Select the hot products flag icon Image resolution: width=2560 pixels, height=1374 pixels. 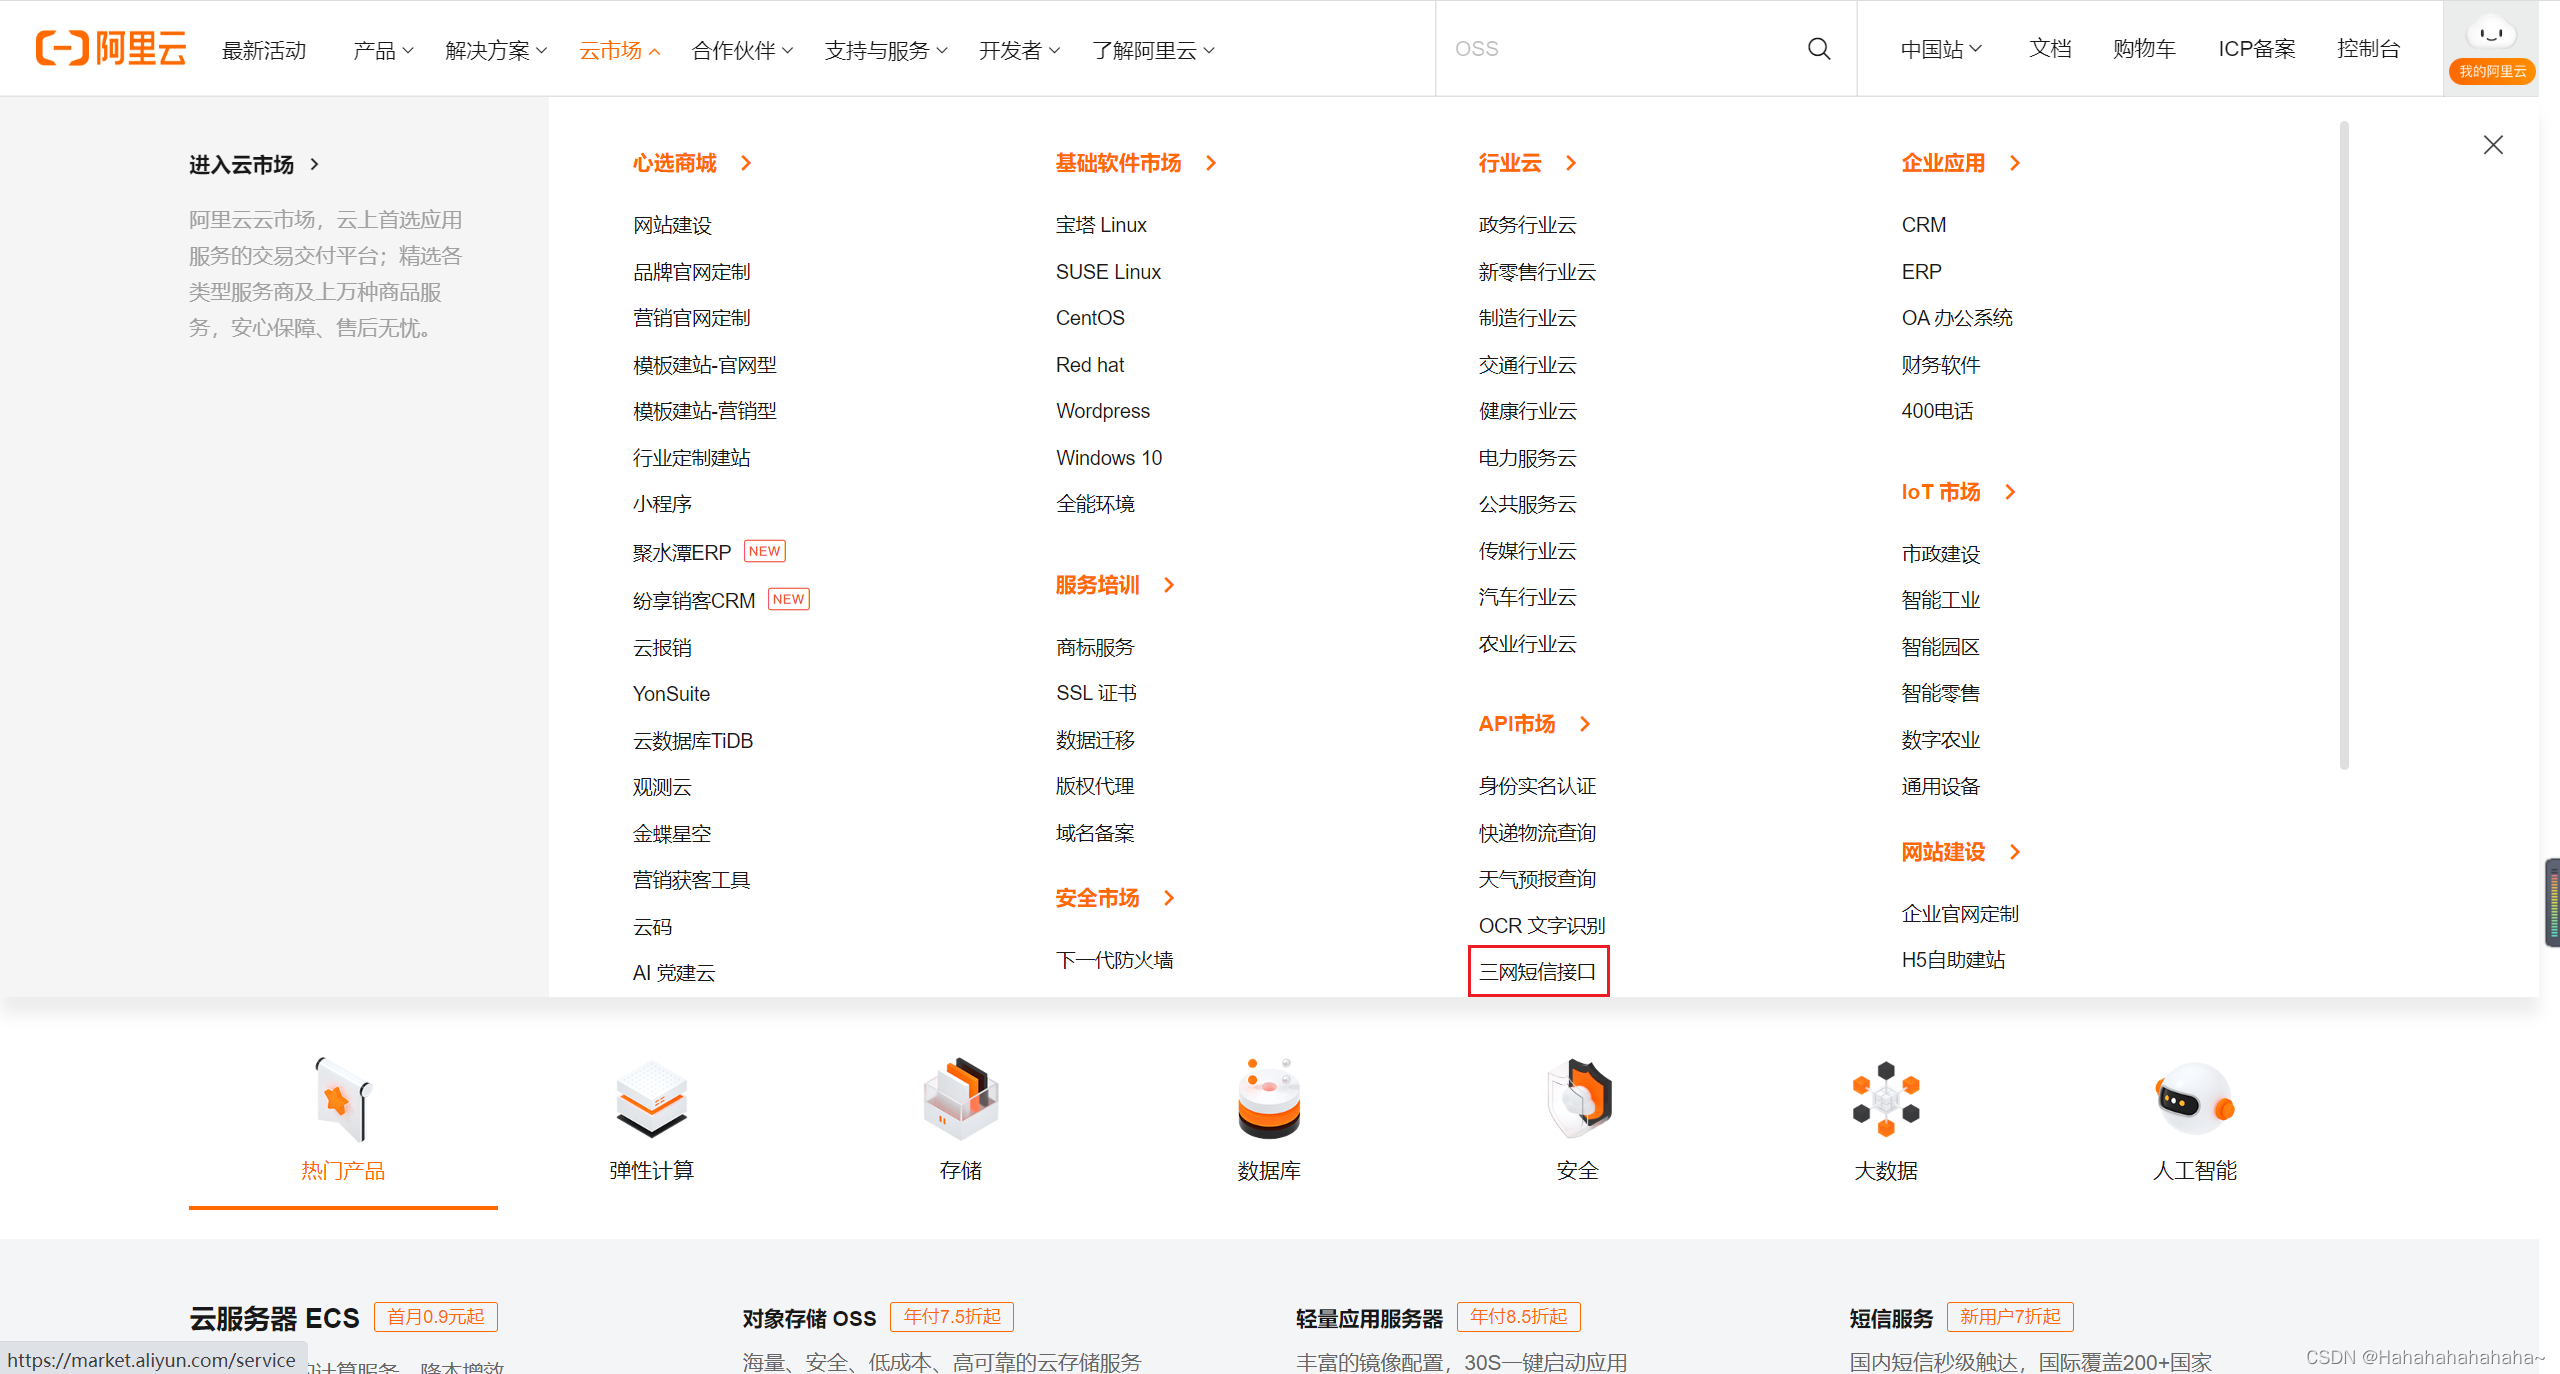point(342,1099)
